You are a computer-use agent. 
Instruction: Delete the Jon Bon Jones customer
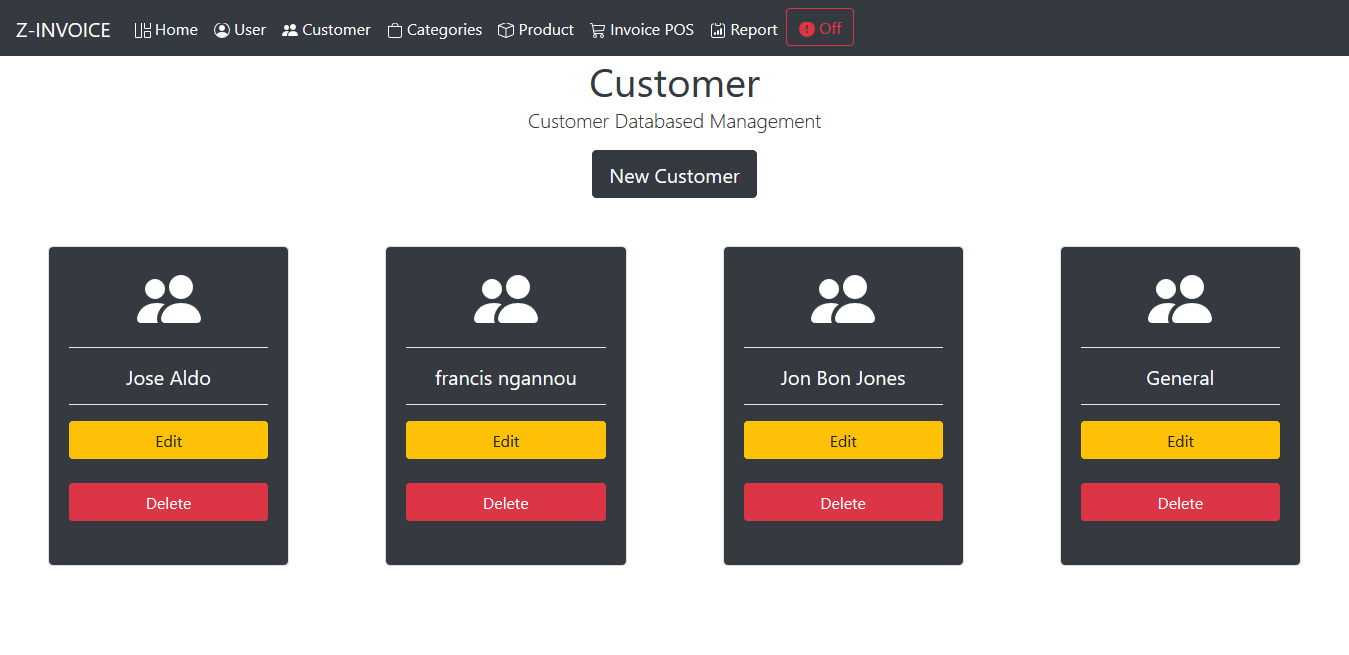point(843,502)
